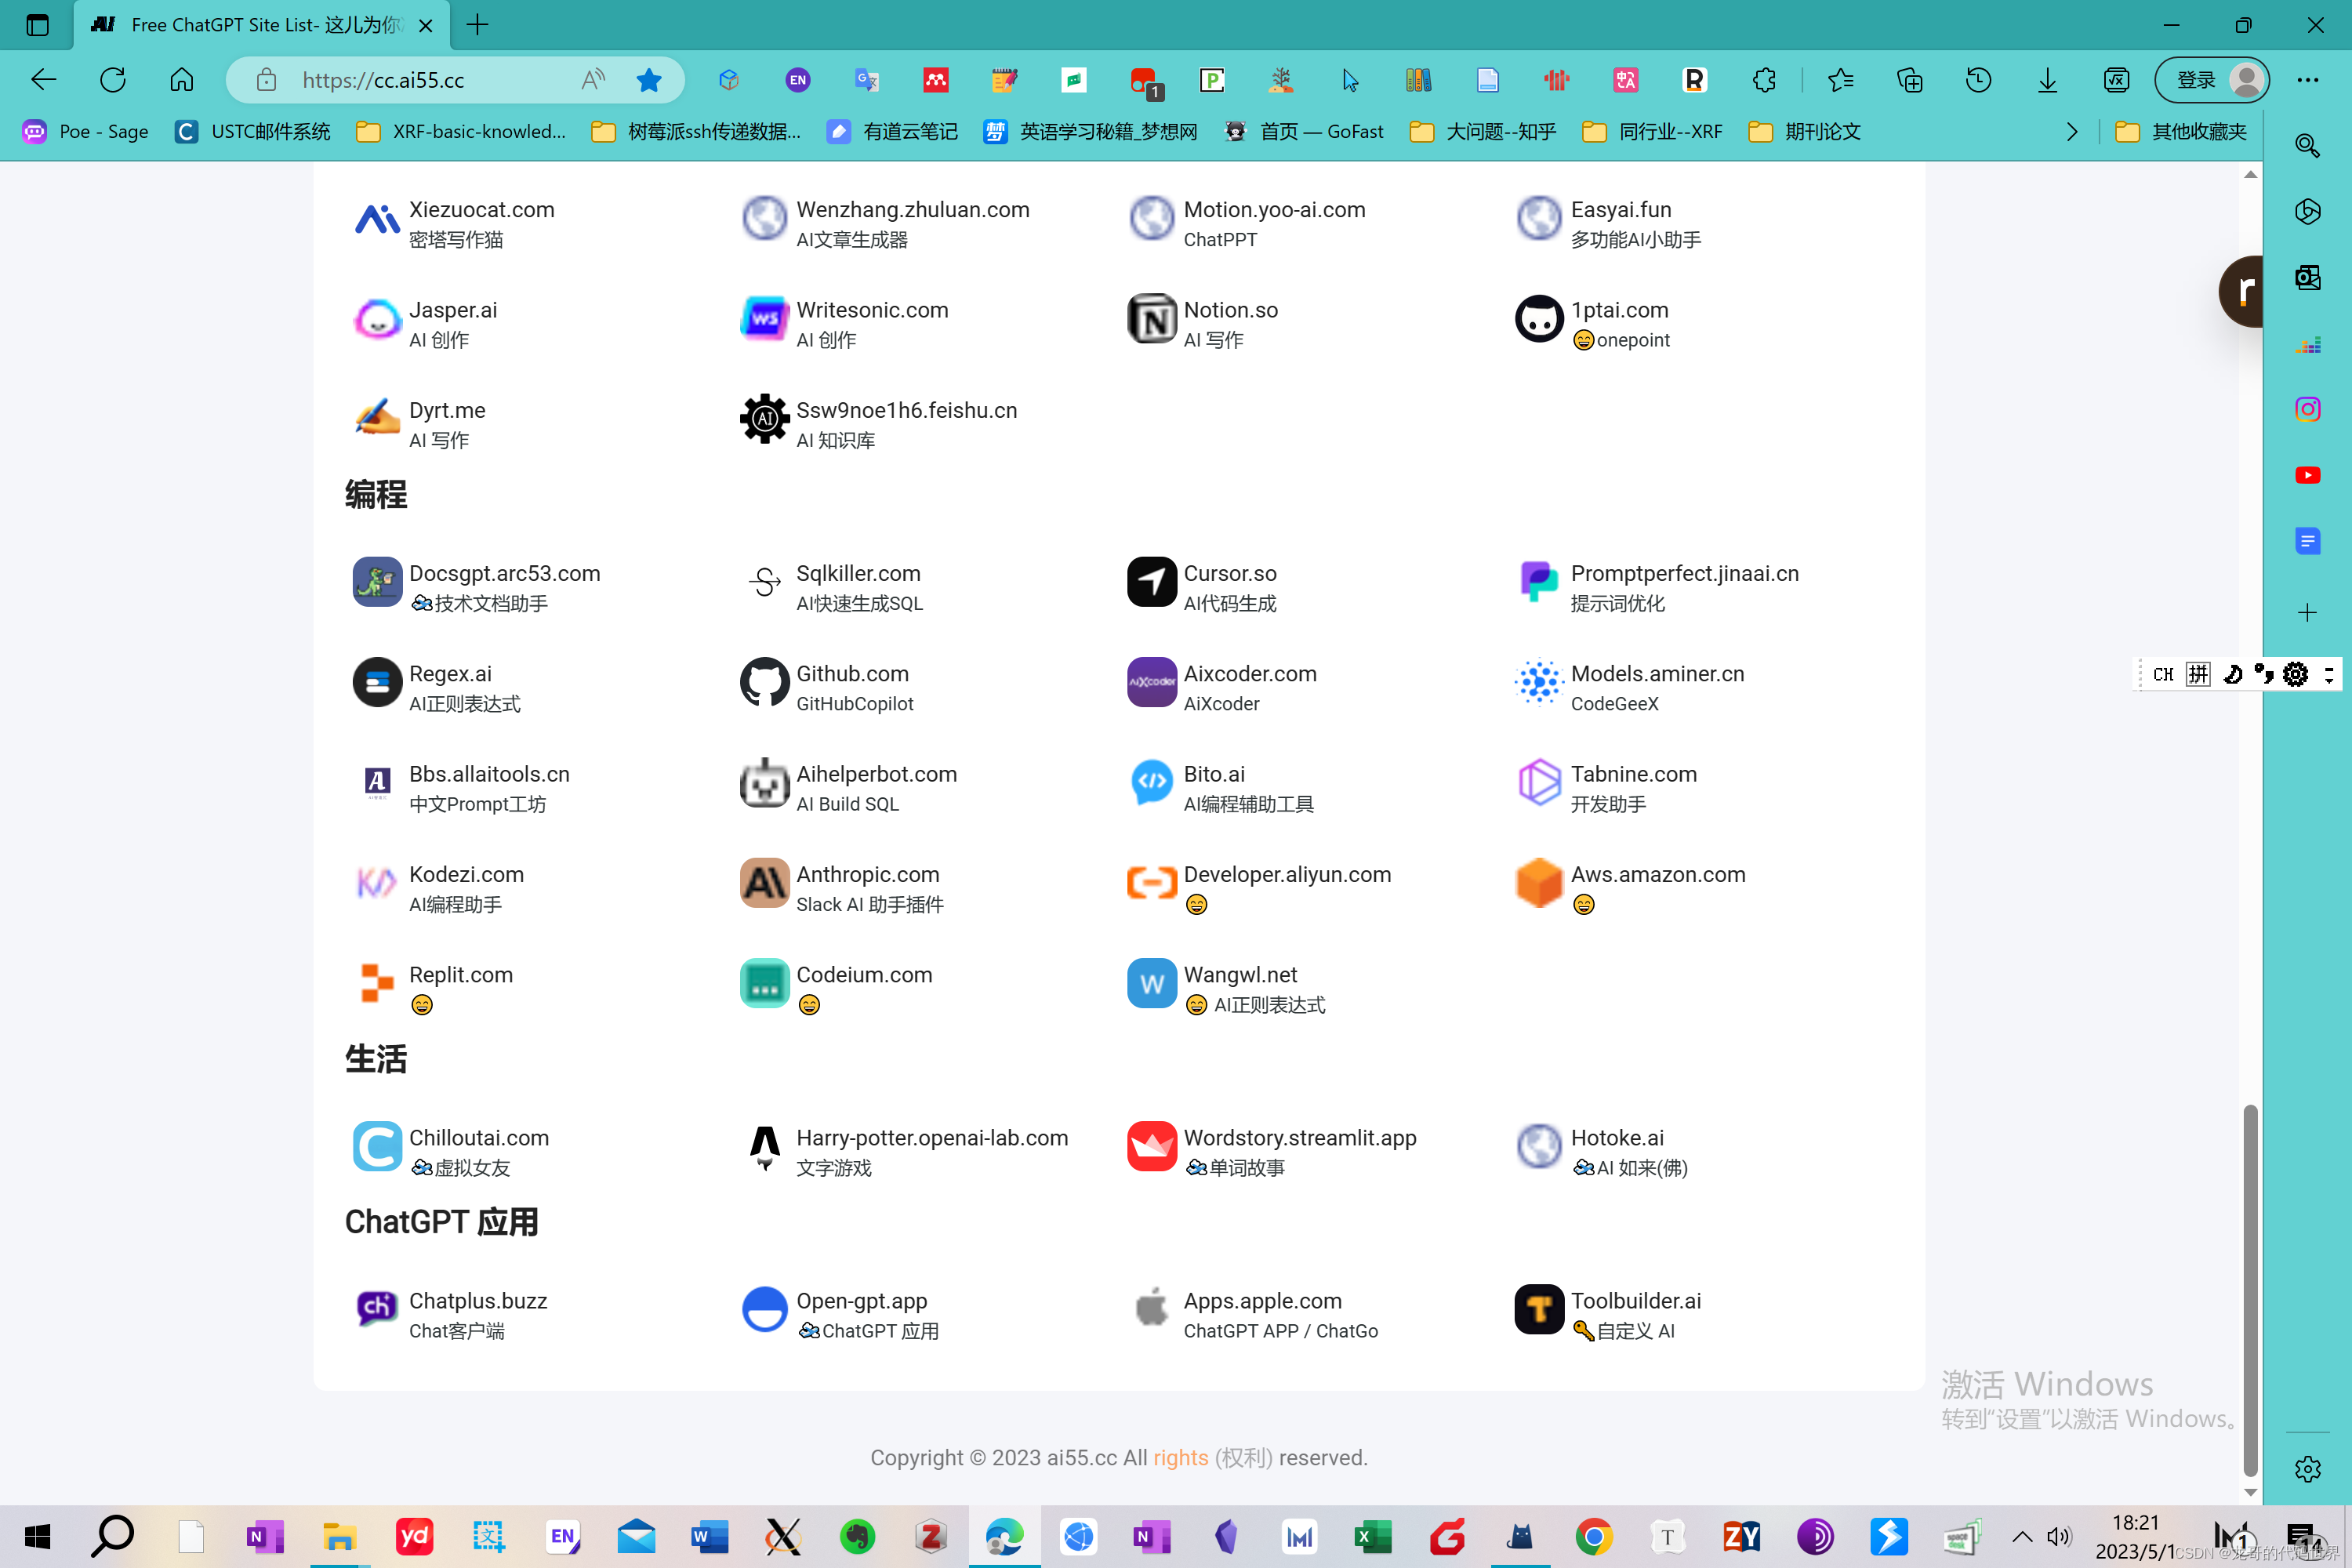Toggle the favorite star in the address bar
The height and width of the screenshot is (1568, 2352).
point(649,80)
